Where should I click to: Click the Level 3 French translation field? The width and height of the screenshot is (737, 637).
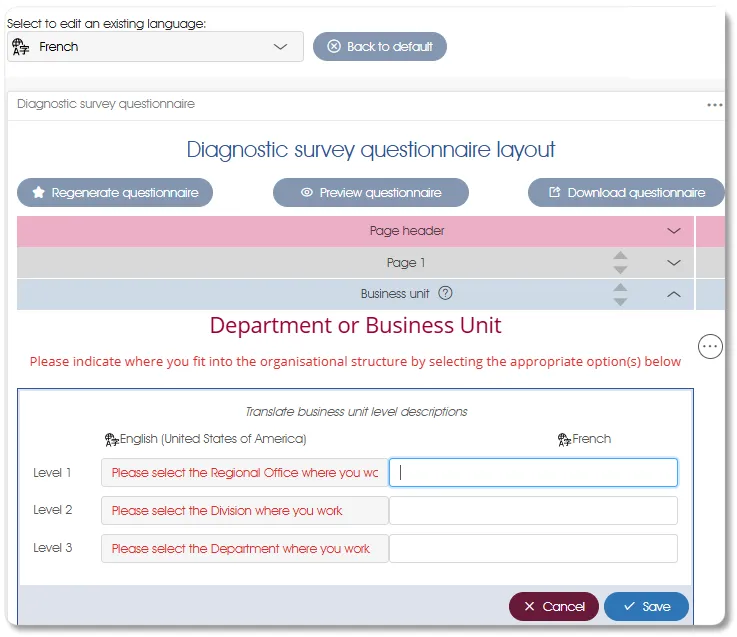click(x=533, y=549)
